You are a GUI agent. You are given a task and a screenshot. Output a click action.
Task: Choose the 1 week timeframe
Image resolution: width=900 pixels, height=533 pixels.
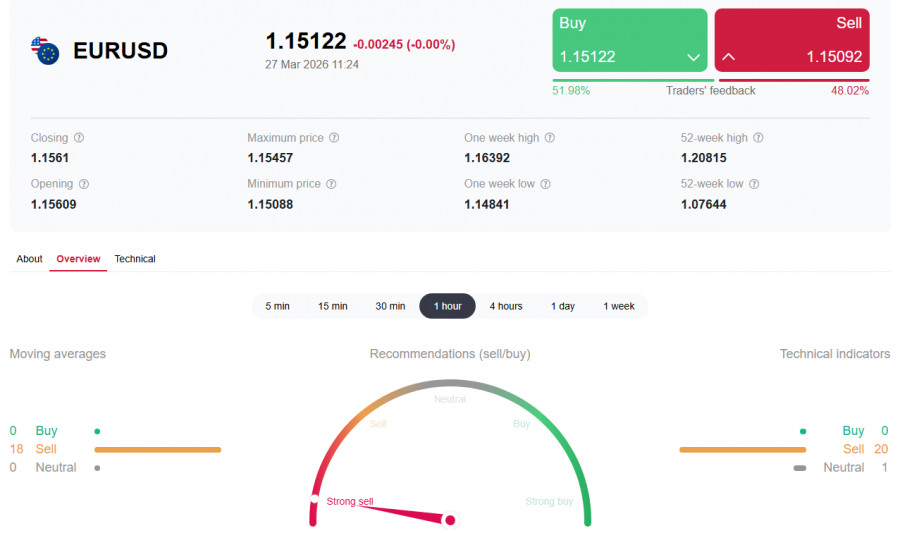[x=619, y=306]
